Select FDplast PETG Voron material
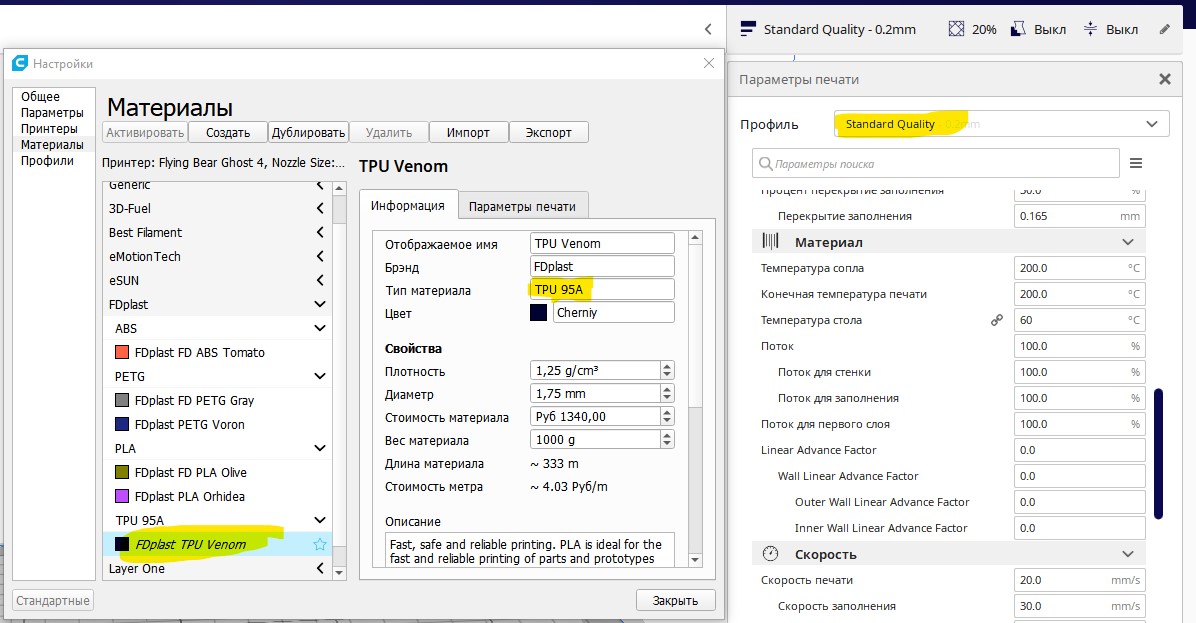The height and width of the screenshot is (623, 1196). (217, 425)
